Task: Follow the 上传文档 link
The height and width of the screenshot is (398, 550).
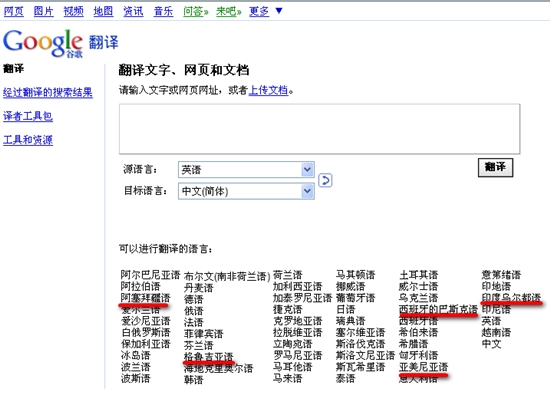Action: pyautogui.click(x=268, y=90)
